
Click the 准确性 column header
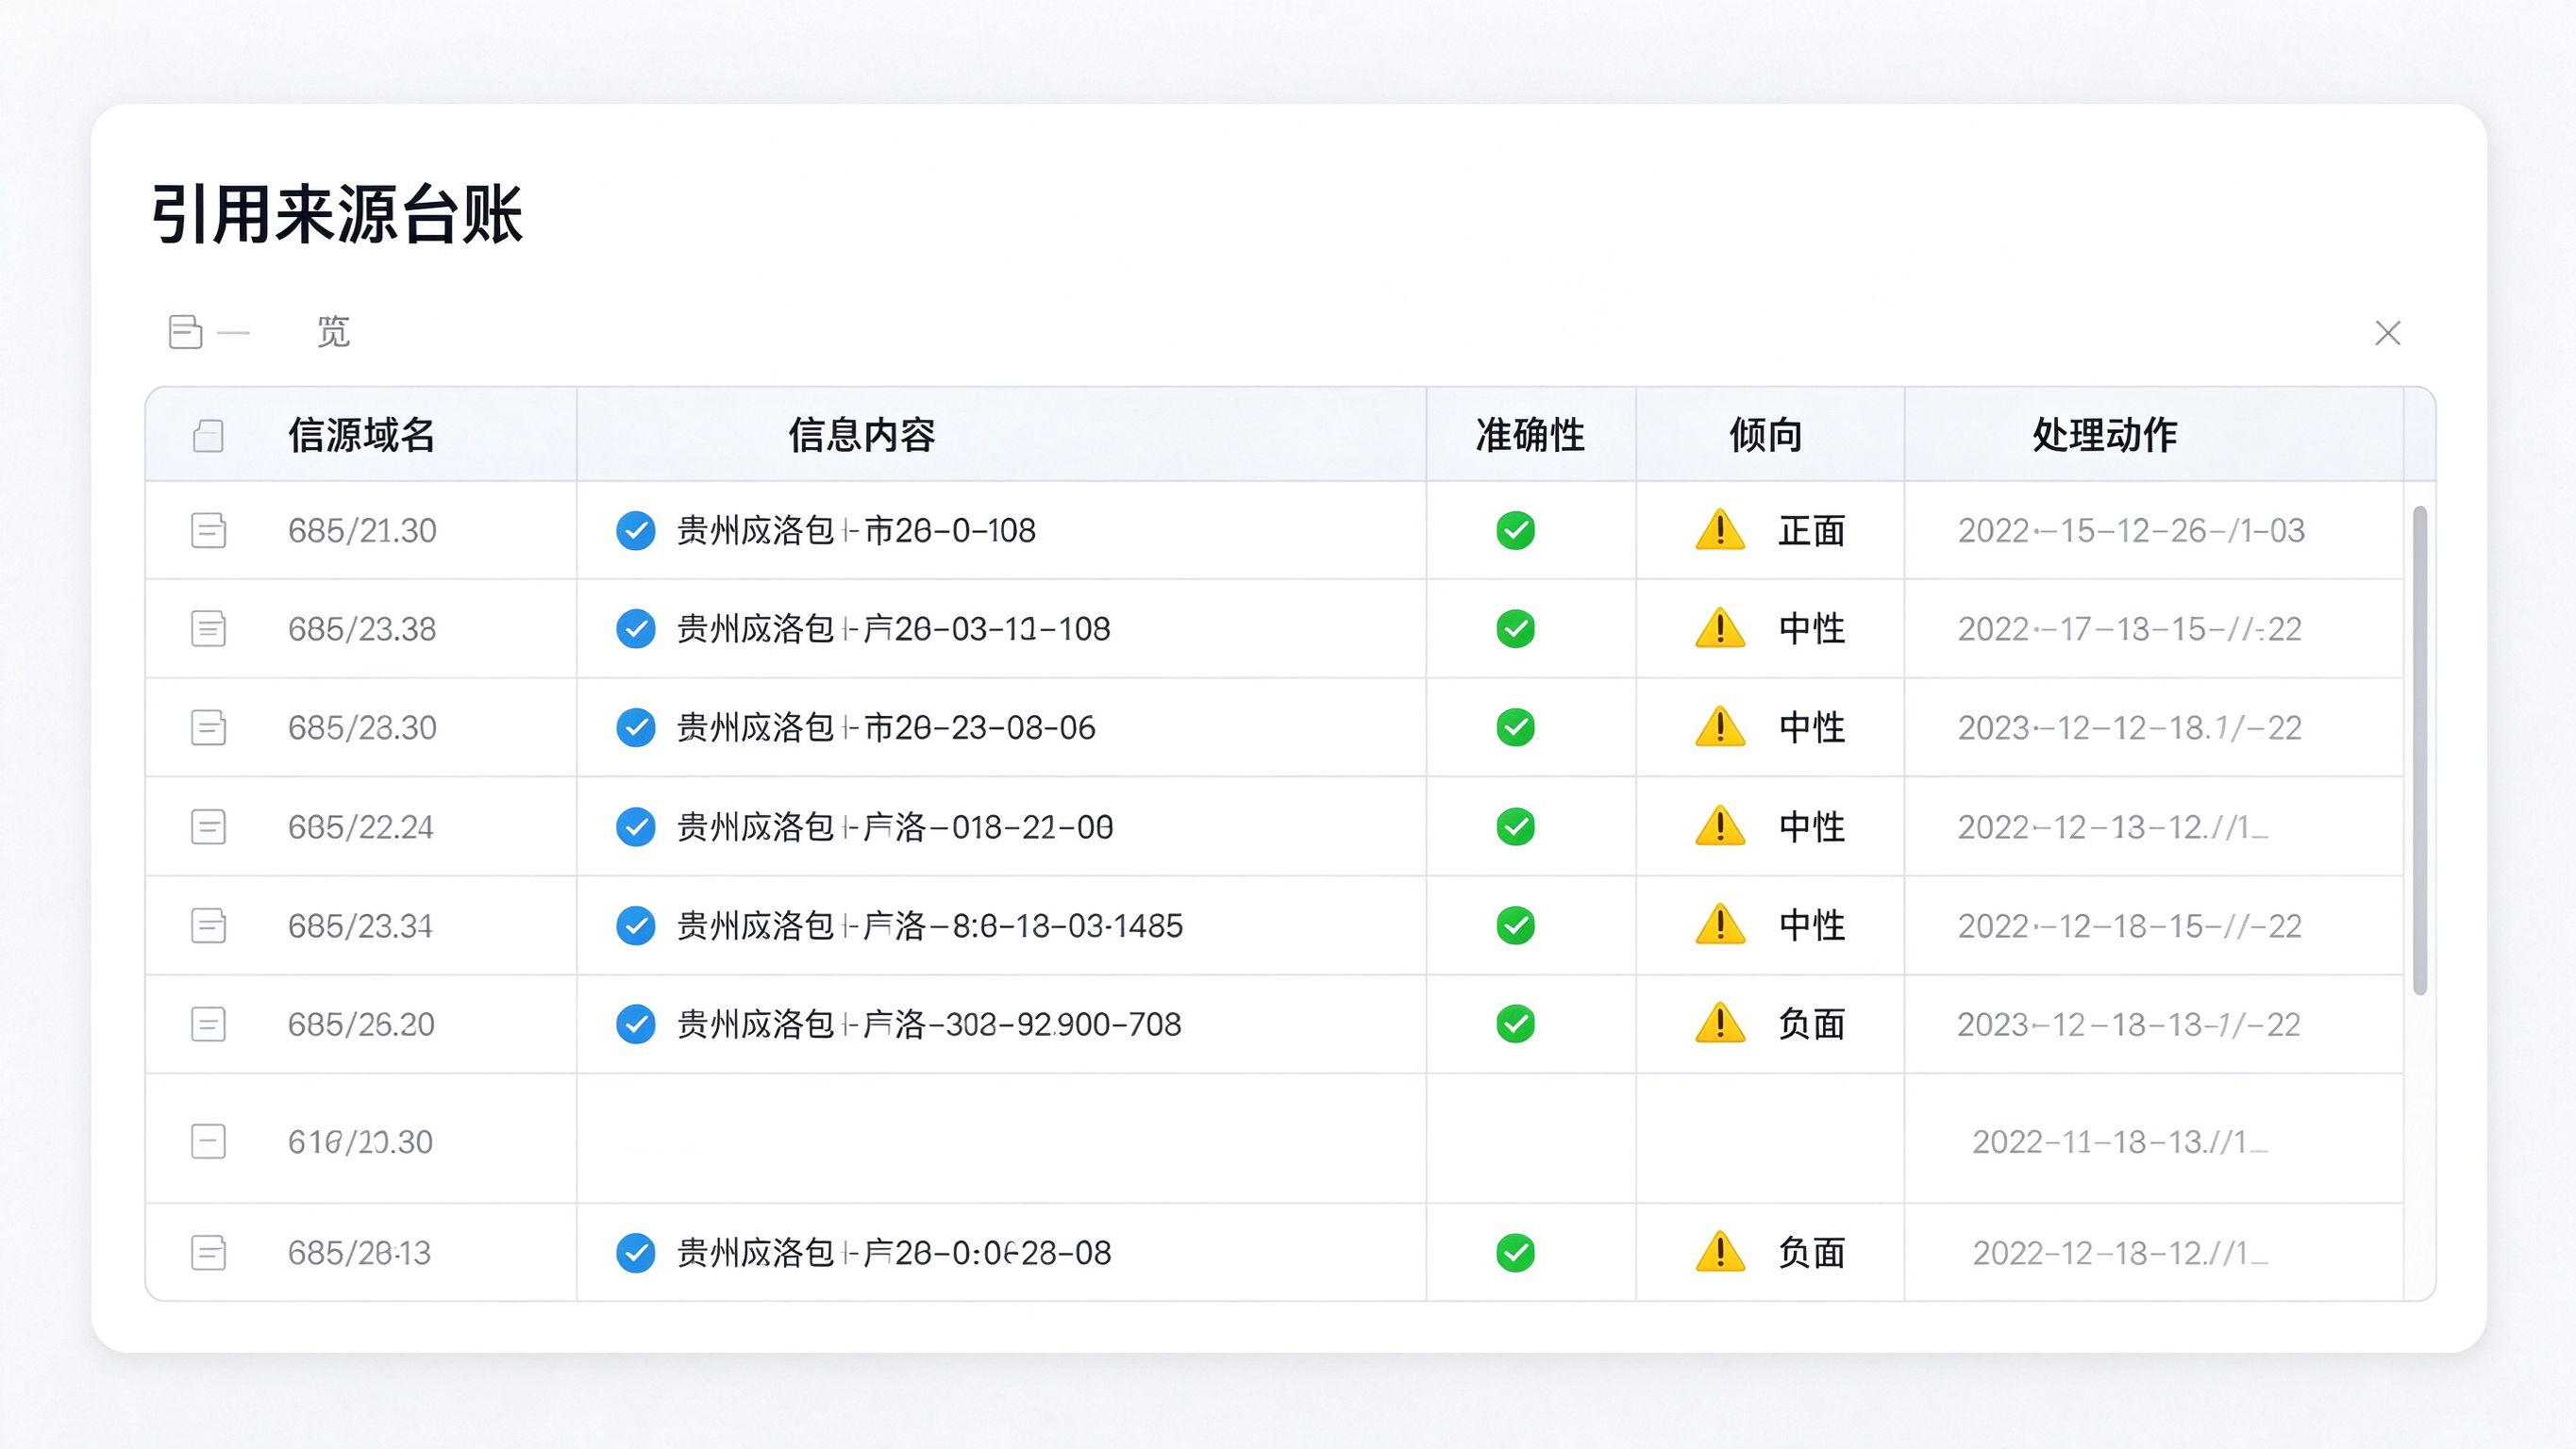(1530, 435)
